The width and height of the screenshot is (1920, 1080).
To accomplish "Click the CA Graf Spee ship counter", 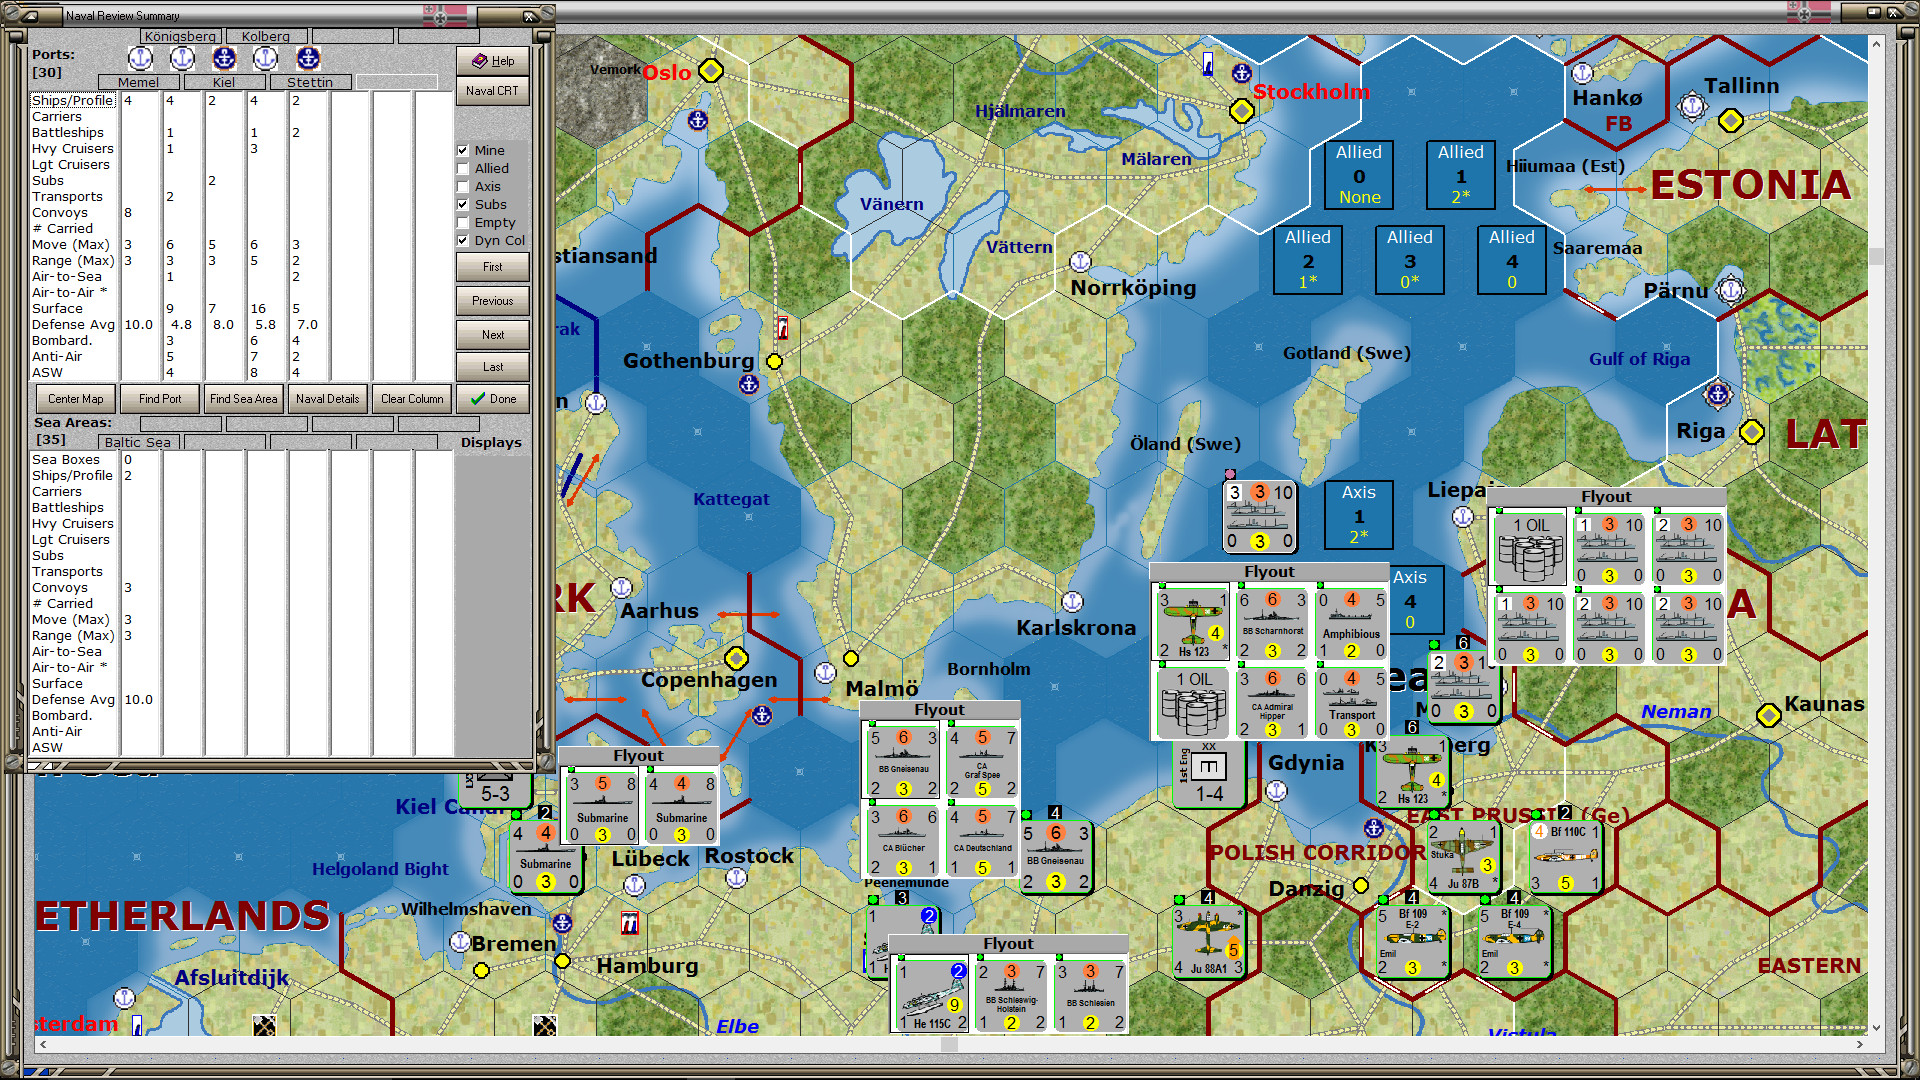I will (x=982, y=762).
